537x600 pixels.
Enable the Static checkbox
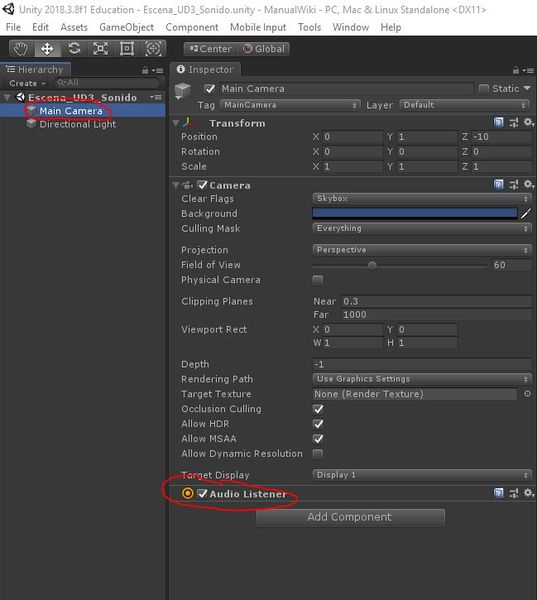484,89
